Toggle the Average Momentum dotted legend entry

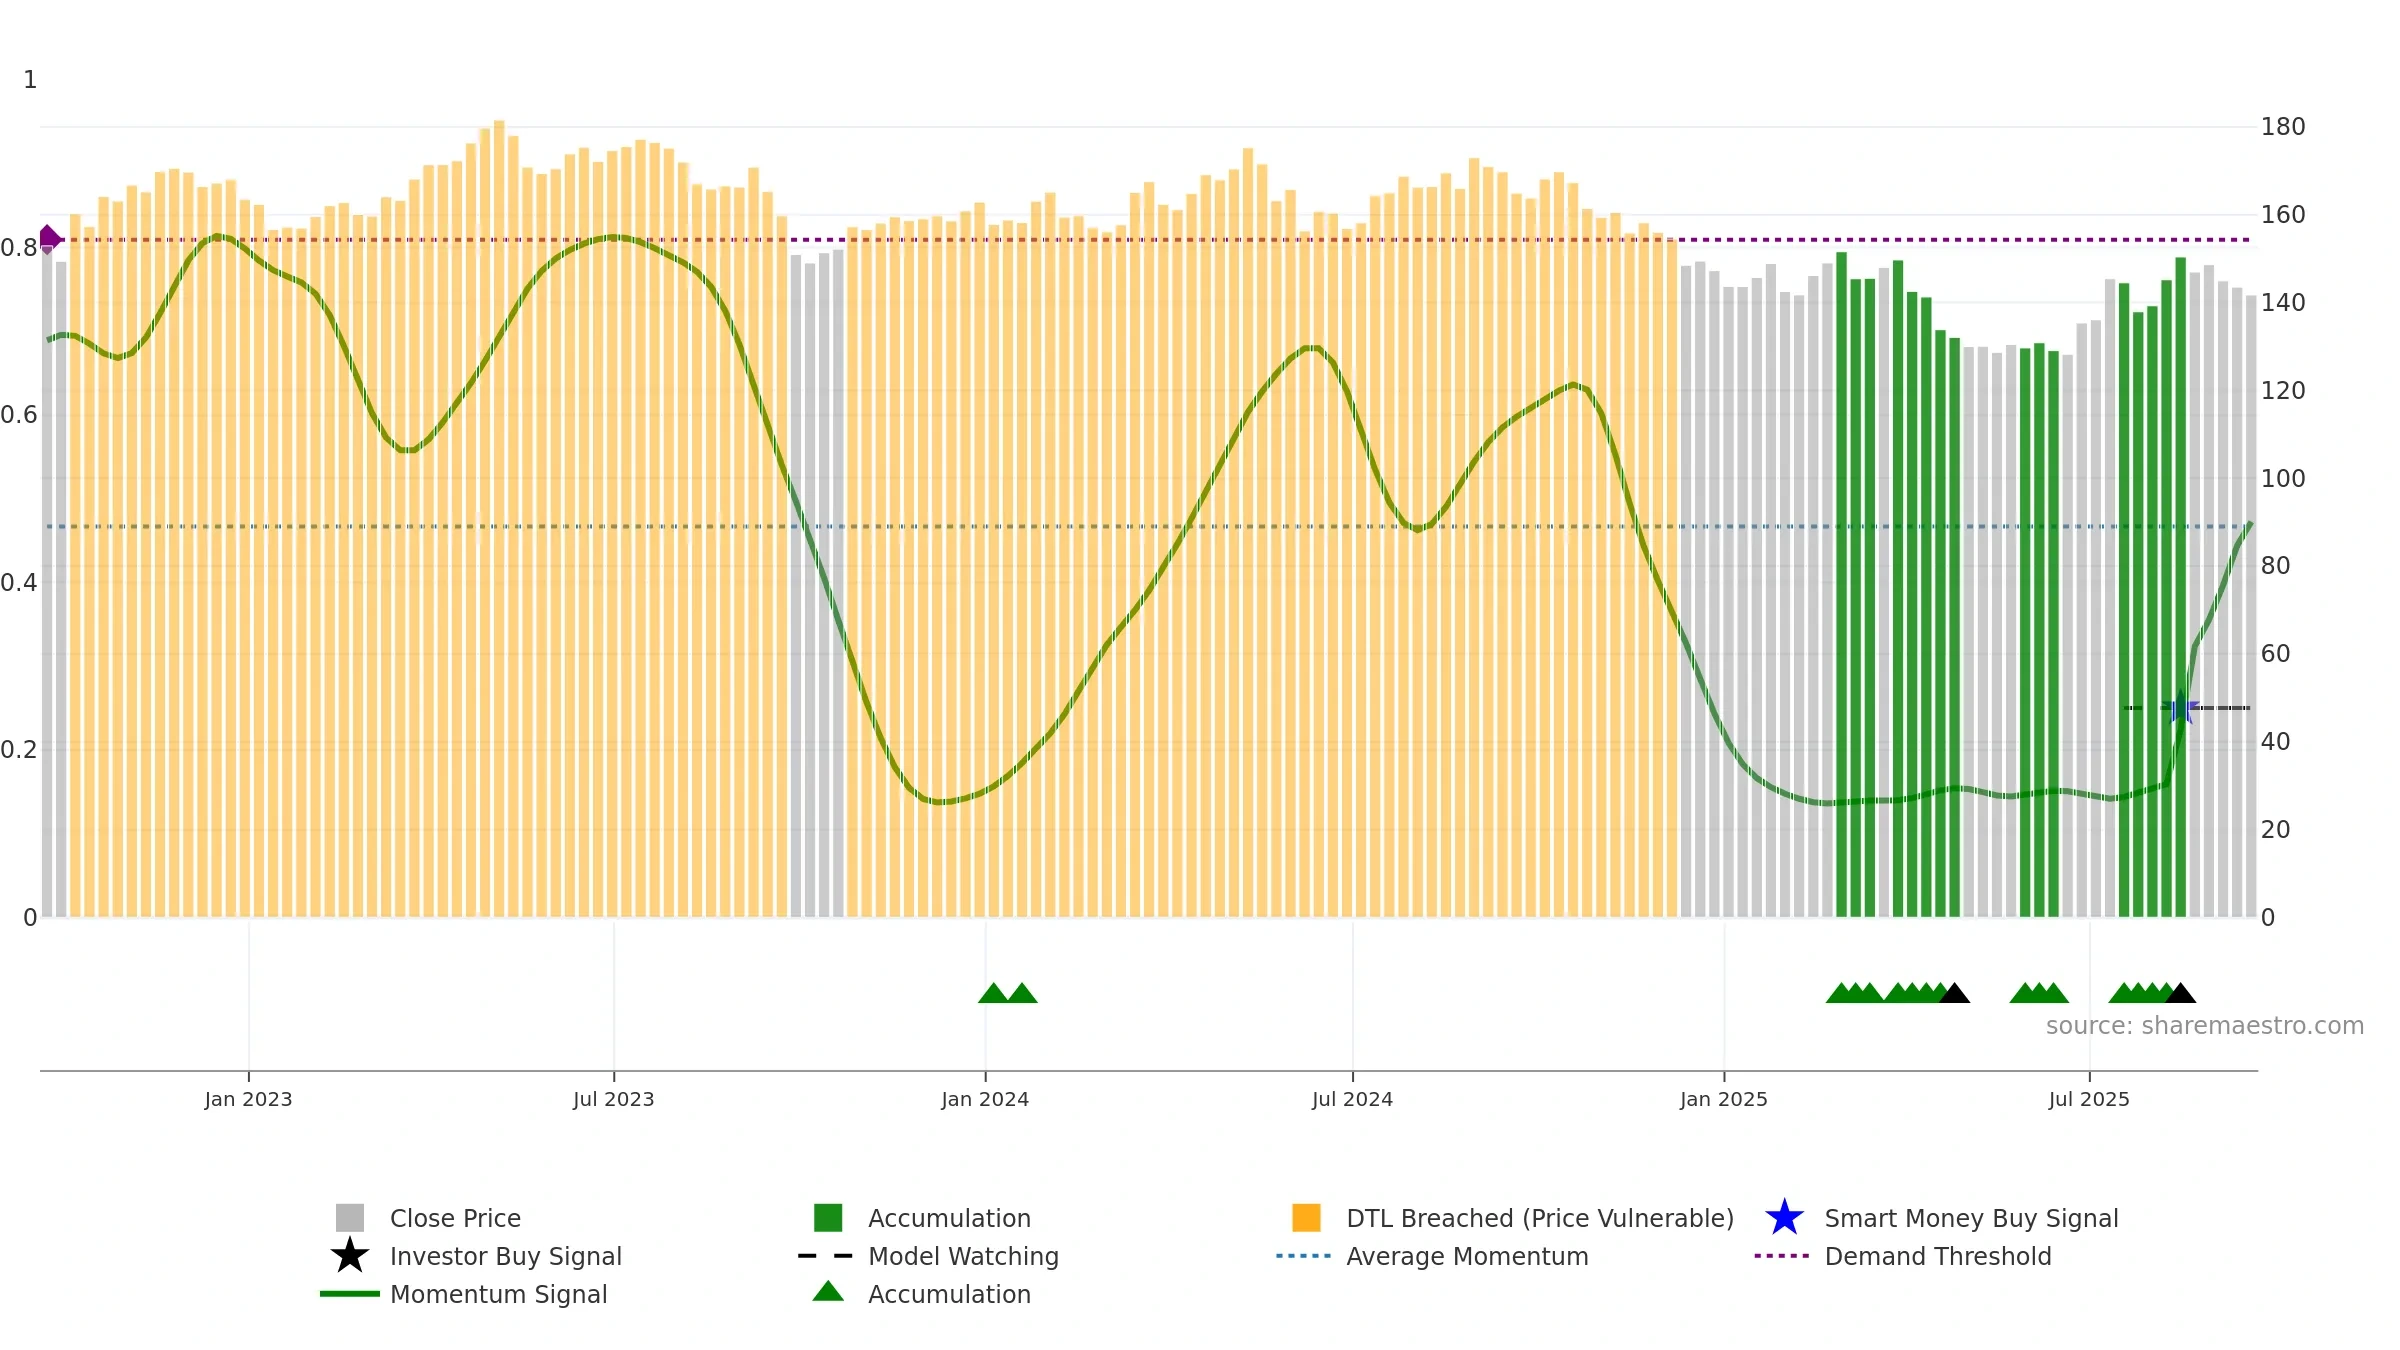(1432, 1256)
